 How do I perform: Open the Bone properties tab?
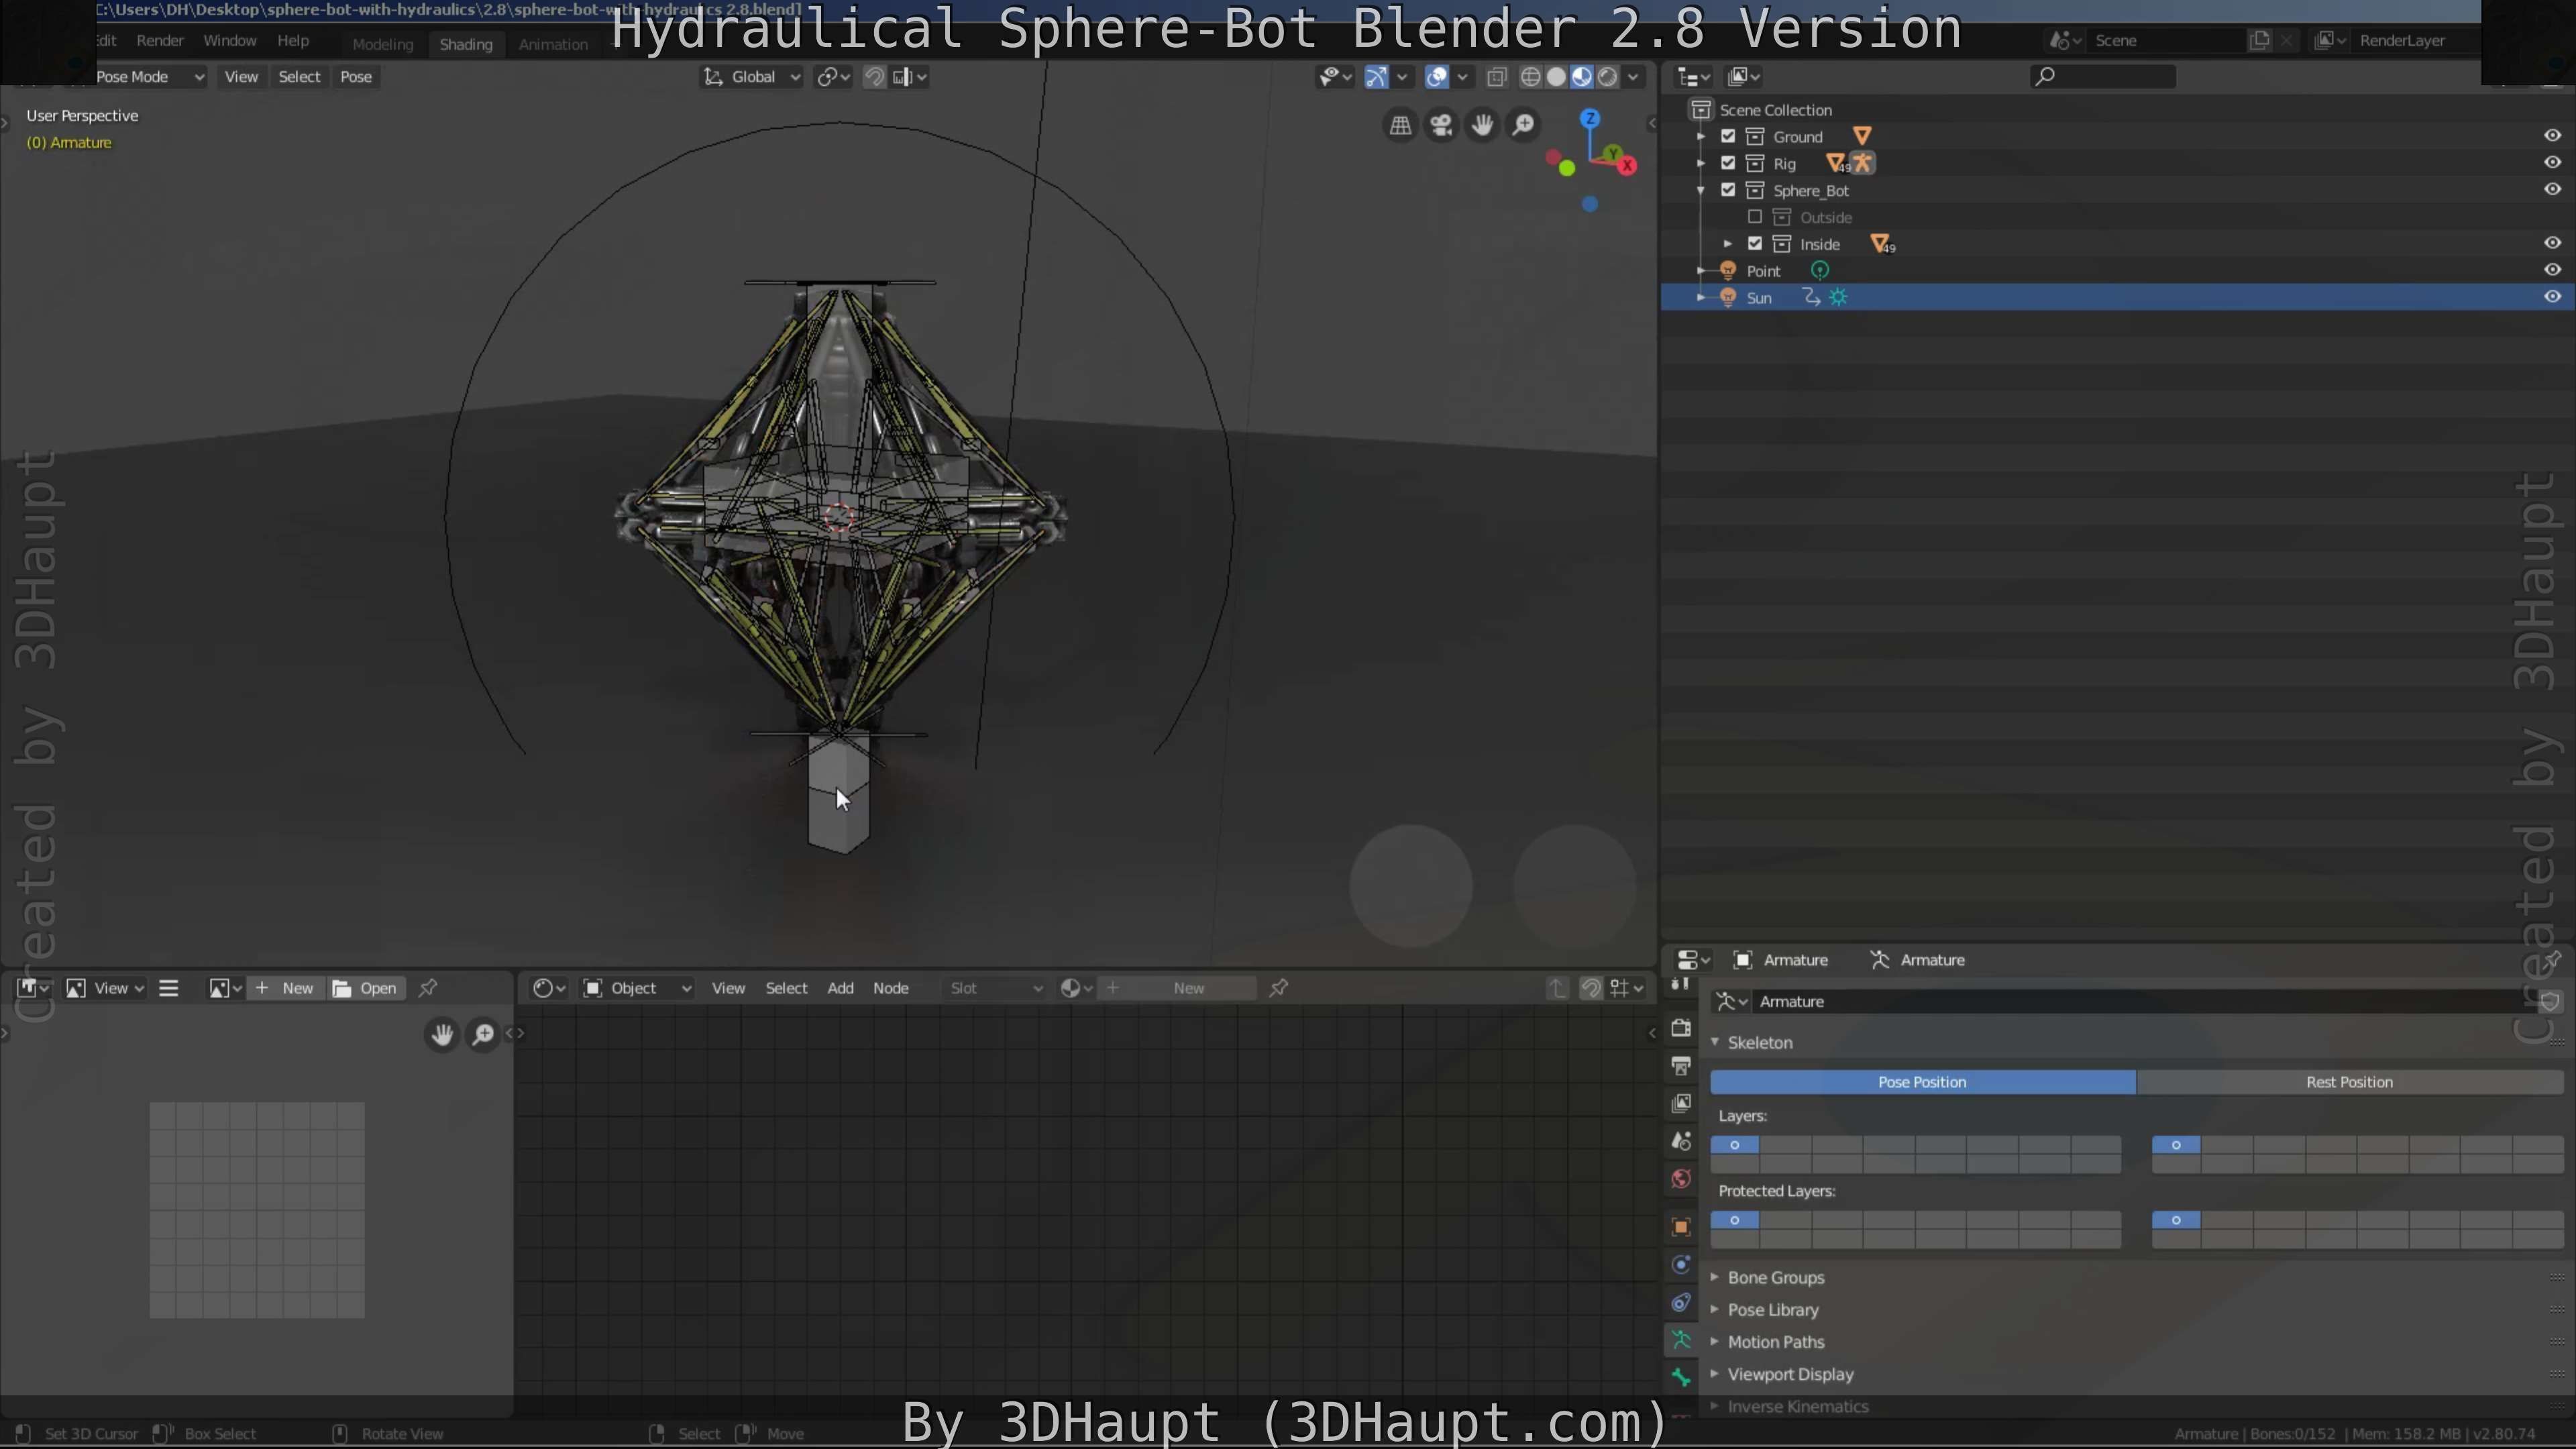(x=1681, y=1378)
